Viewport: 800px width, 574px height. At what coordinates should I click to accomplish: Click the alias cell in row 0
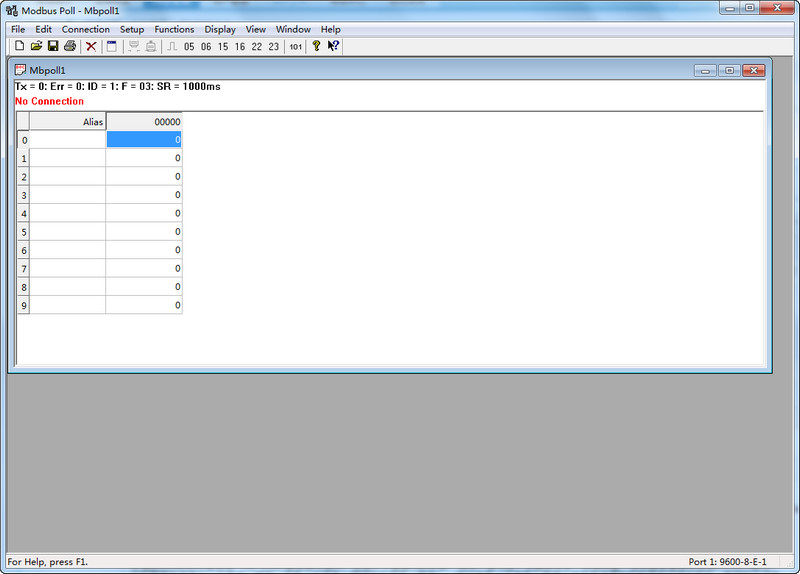tap(67, 139)
